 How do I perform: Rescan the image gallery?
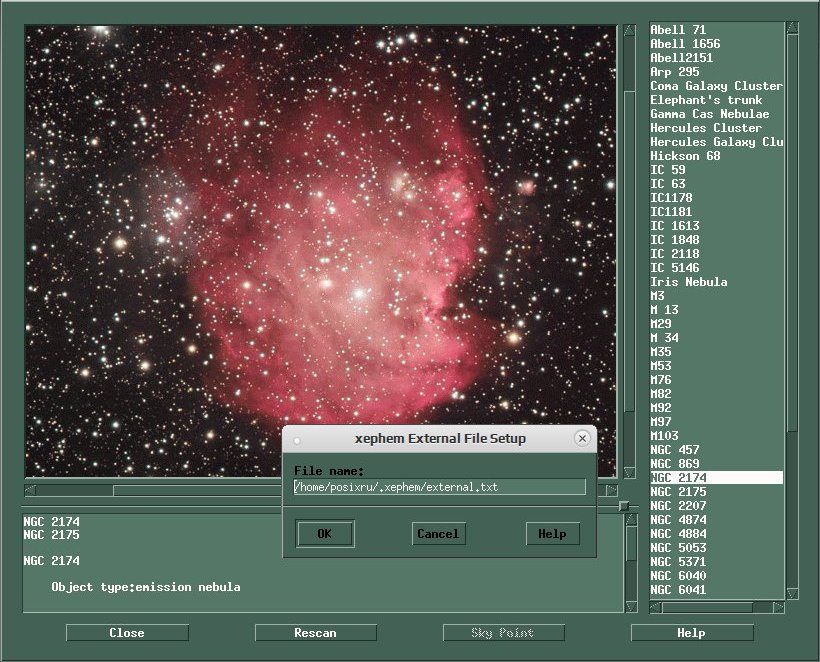315,633
